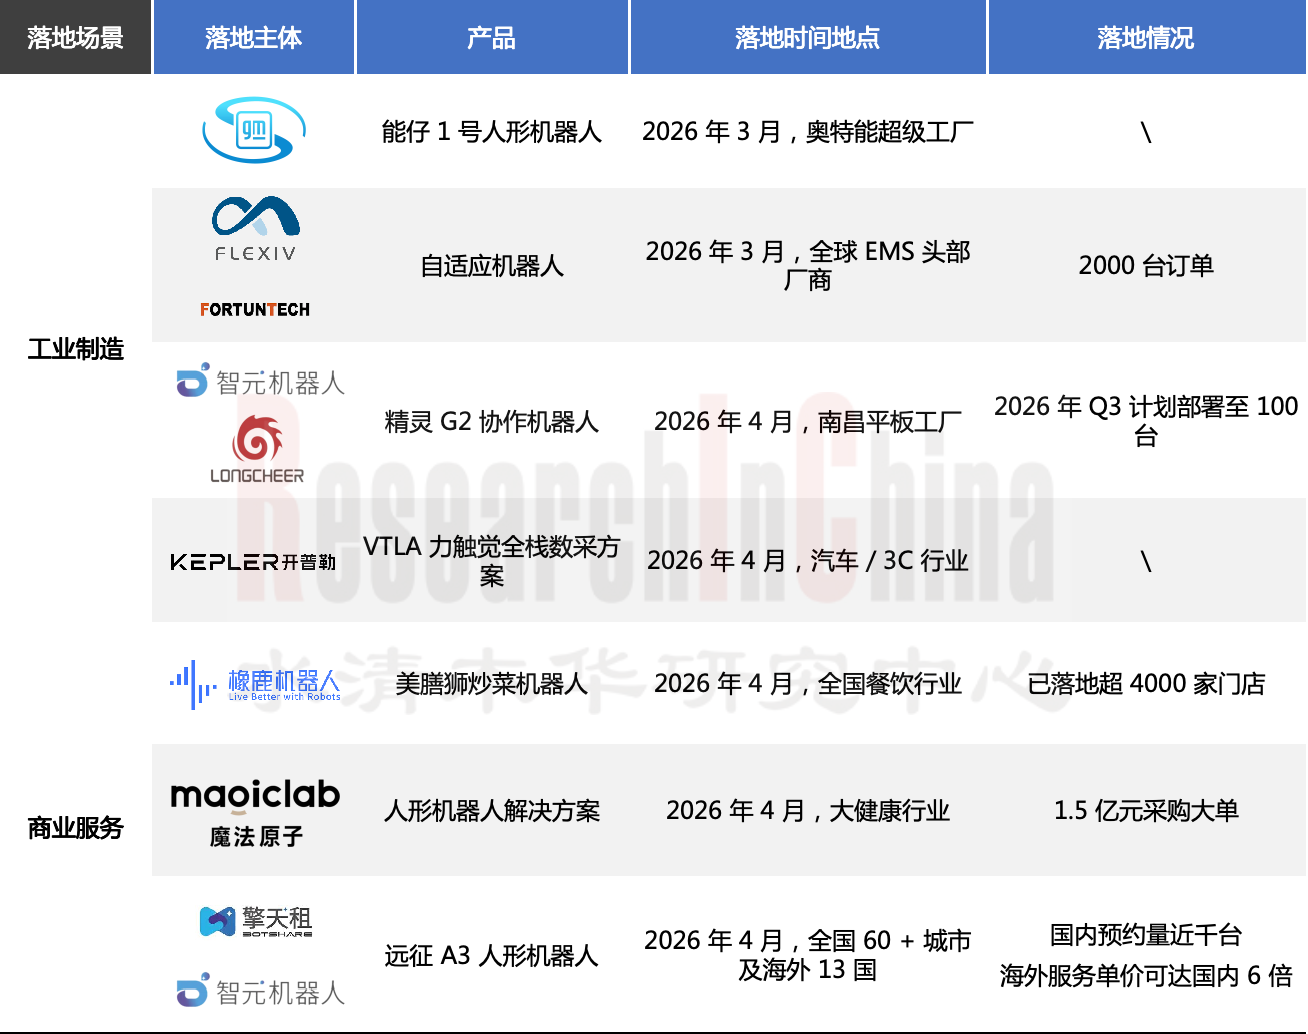Click the 自适应机器人 product cell

click(x=492, y=266)
